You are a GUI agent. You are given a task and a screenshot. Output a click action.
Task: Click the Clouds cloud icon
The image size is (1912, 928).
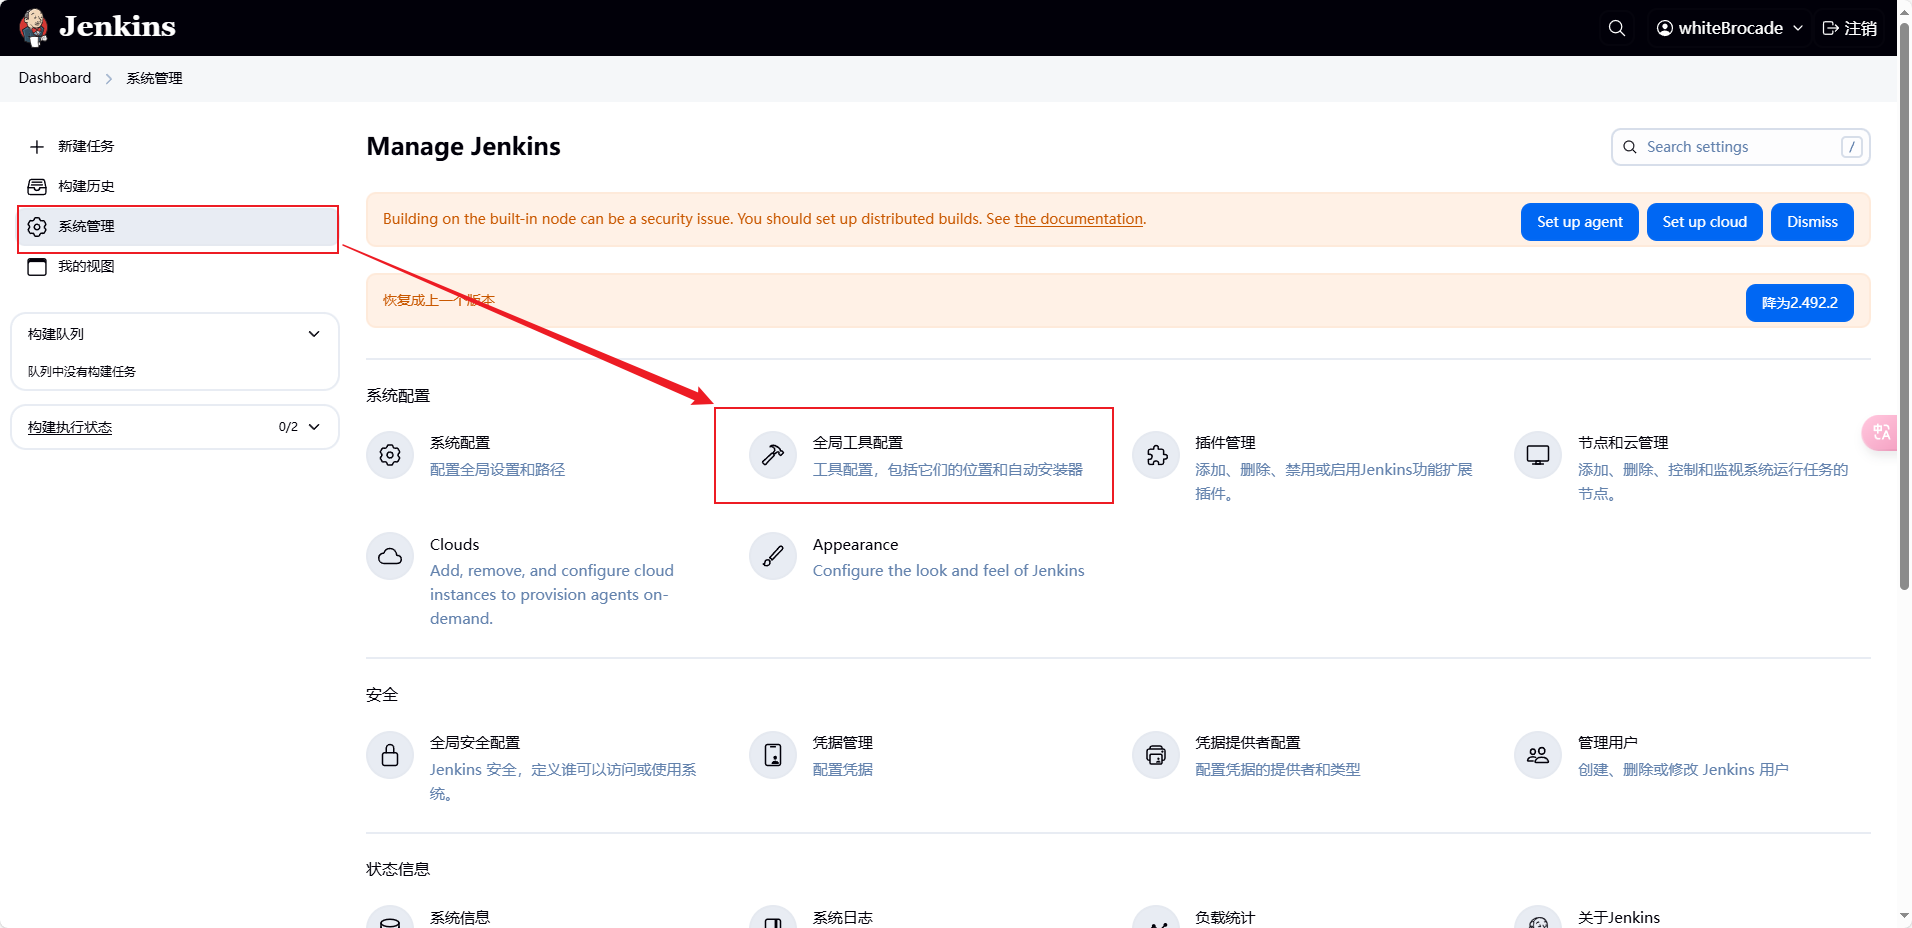tap(390, 556)
